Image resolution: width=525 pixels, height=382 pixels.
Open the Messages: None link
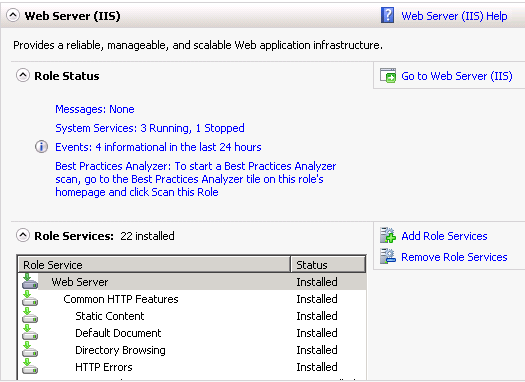tap(95, 109)
